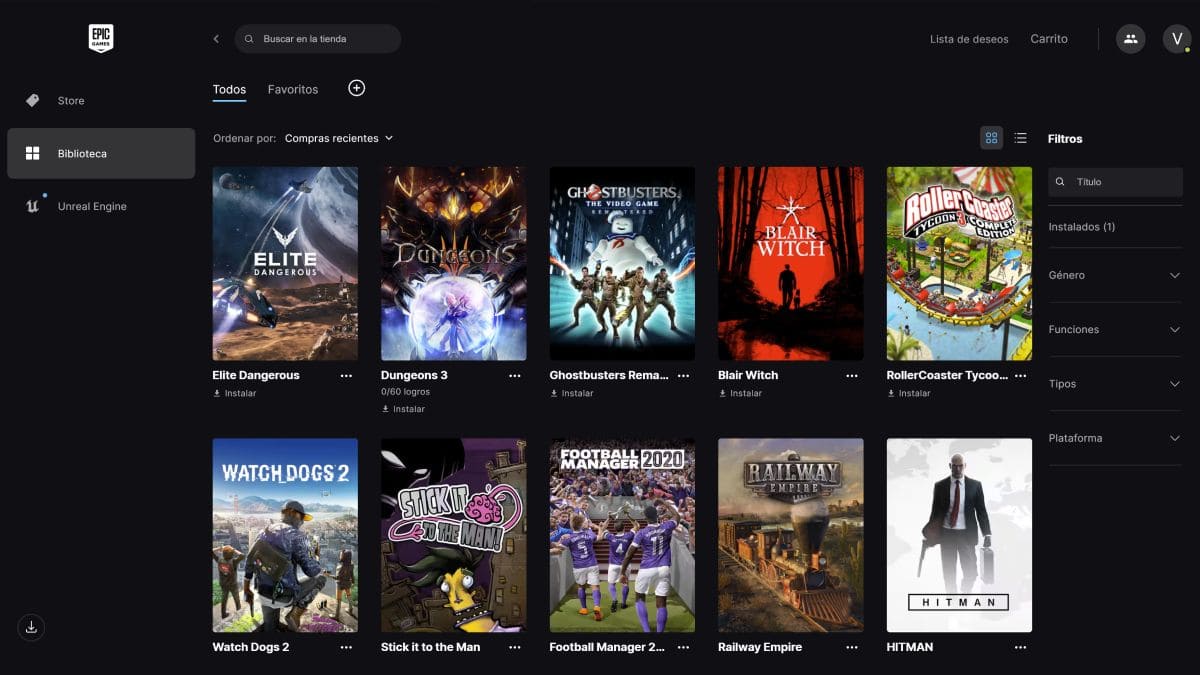Open the HITMAN cover art
Viewport: 1200px width, 675px height.
(959, 535)
